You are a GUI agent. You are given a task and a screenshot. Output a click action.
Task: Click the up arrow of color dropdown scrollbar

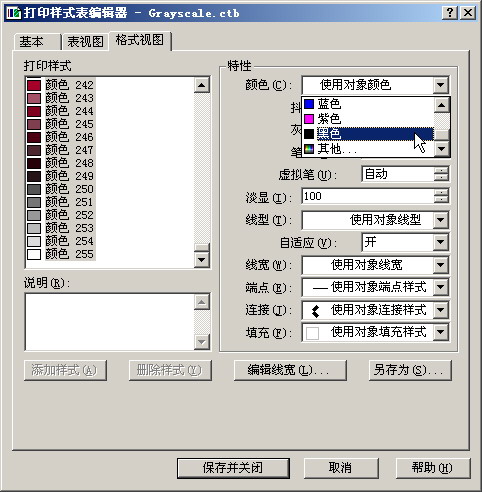(442, 105)
